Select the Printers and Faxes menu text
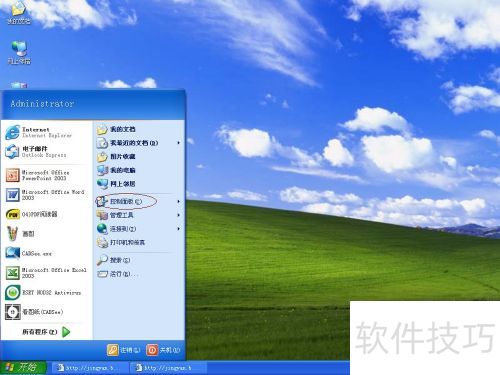This screenshot has width=500, height=375. 127,243
